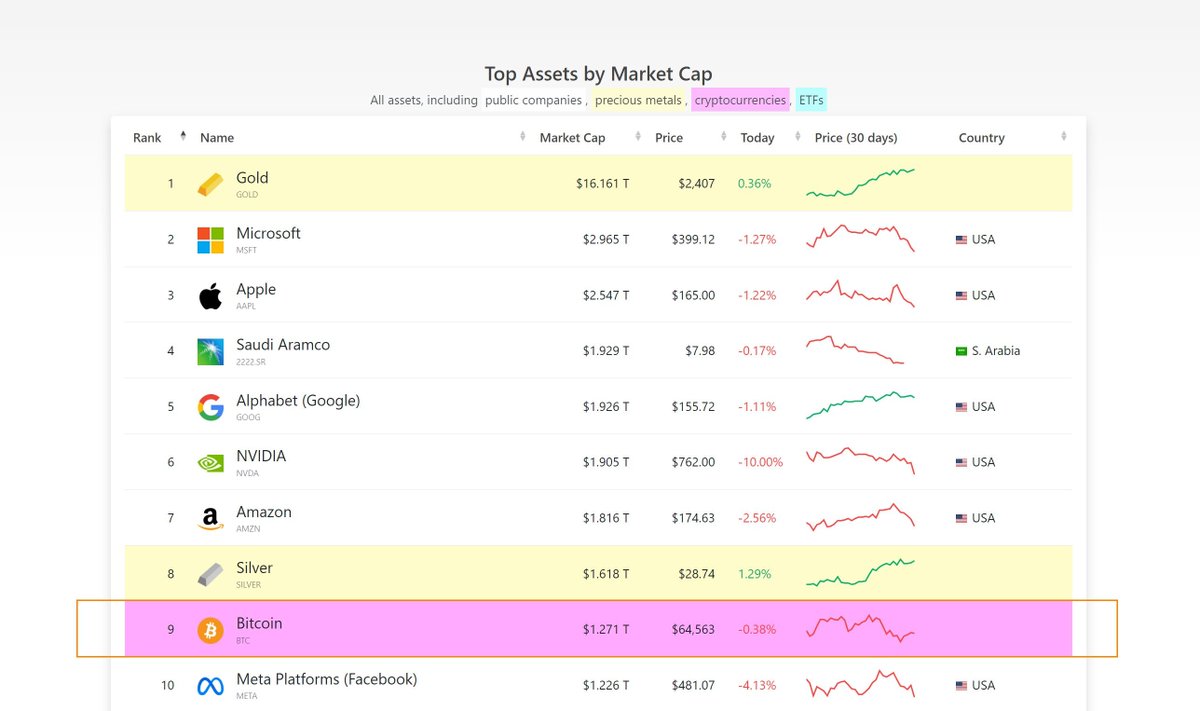The image size is (1200, 711).
Task: Click Alphabet's 30-day price chart
Action: point(860,405)
